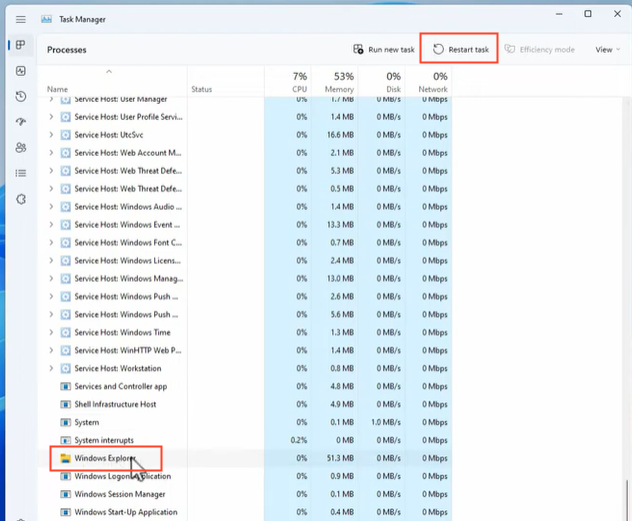Click the Windows Explorer folder icon
Screen dimensions: 632x521
pos(66,459)
